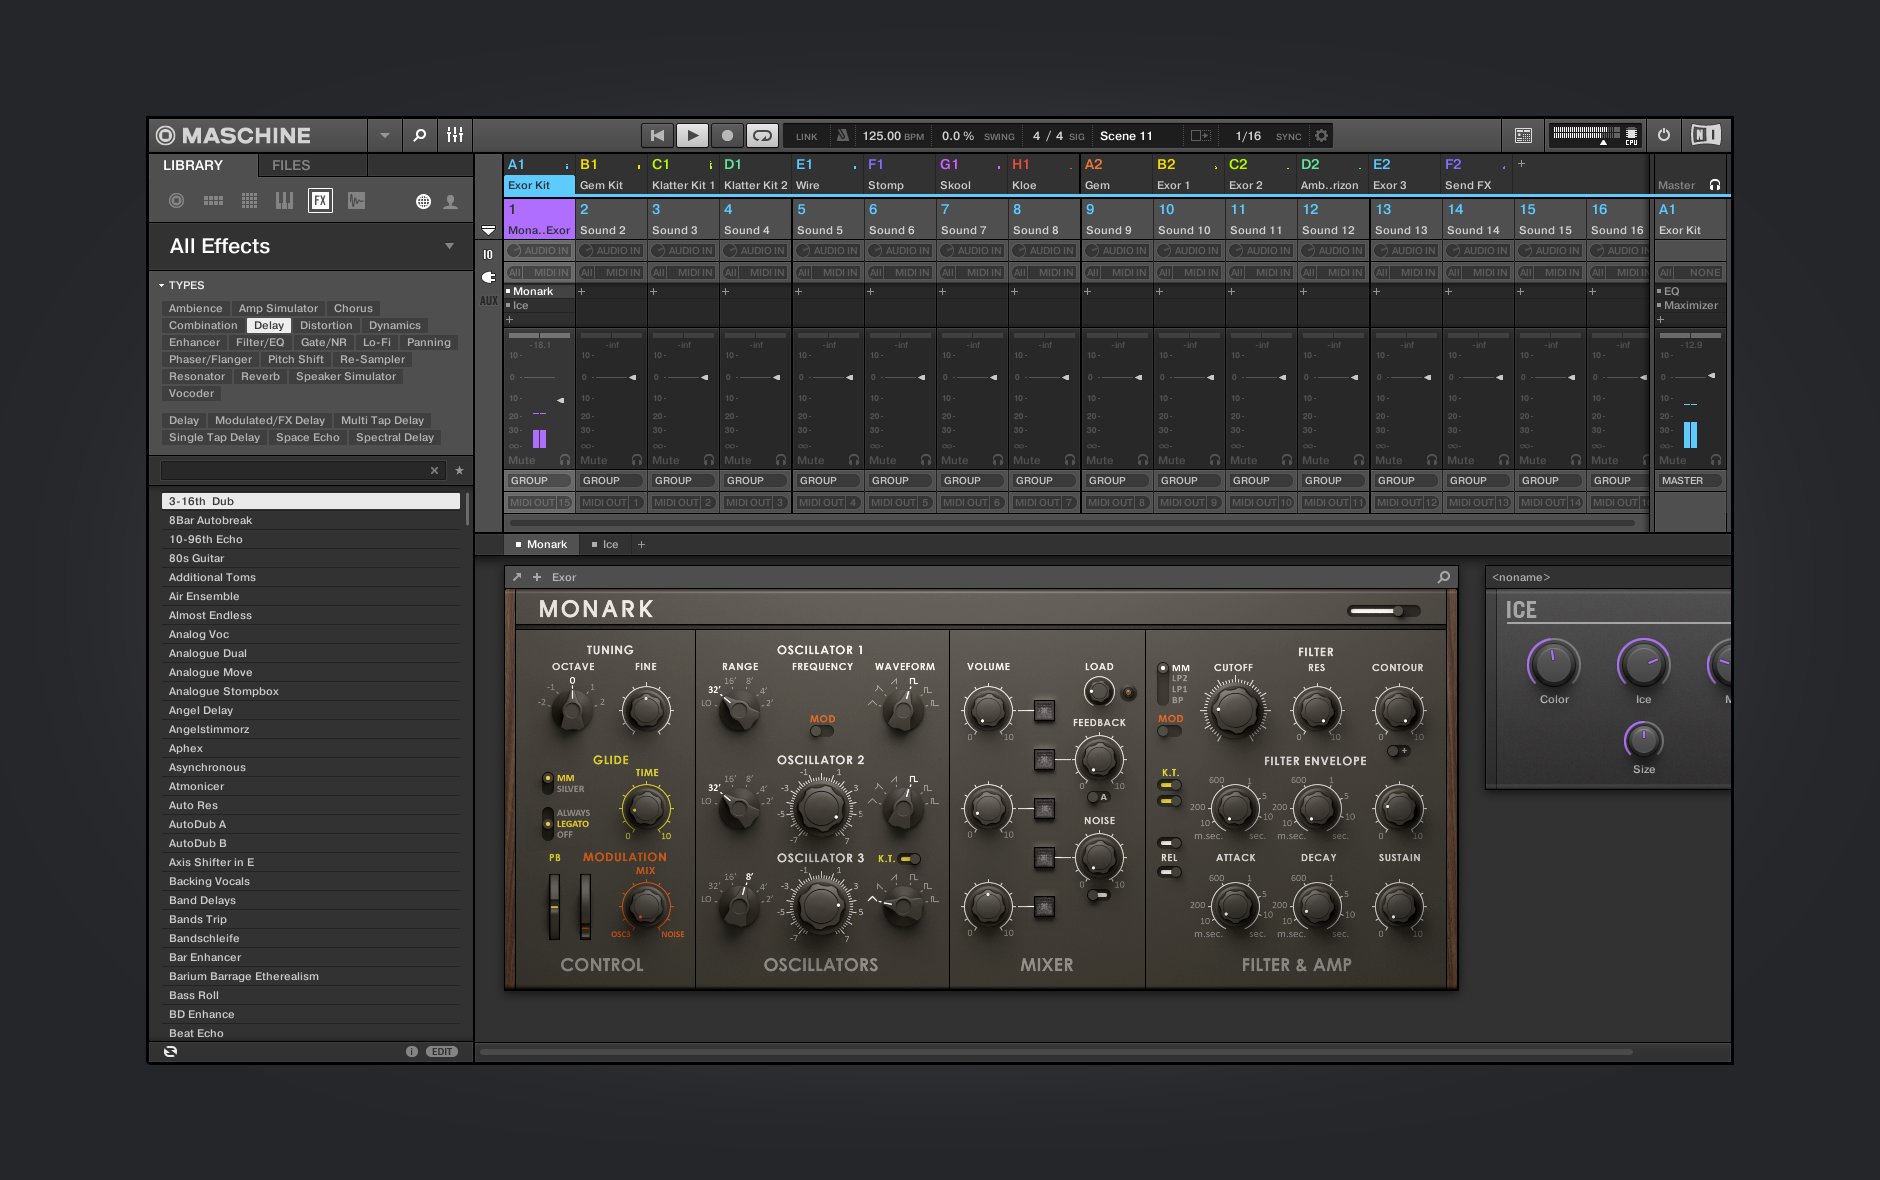The width and height of the screenshot is (1880, 1180).
Task: Switch to the FILES tab
Action: [x=291, y=165]
